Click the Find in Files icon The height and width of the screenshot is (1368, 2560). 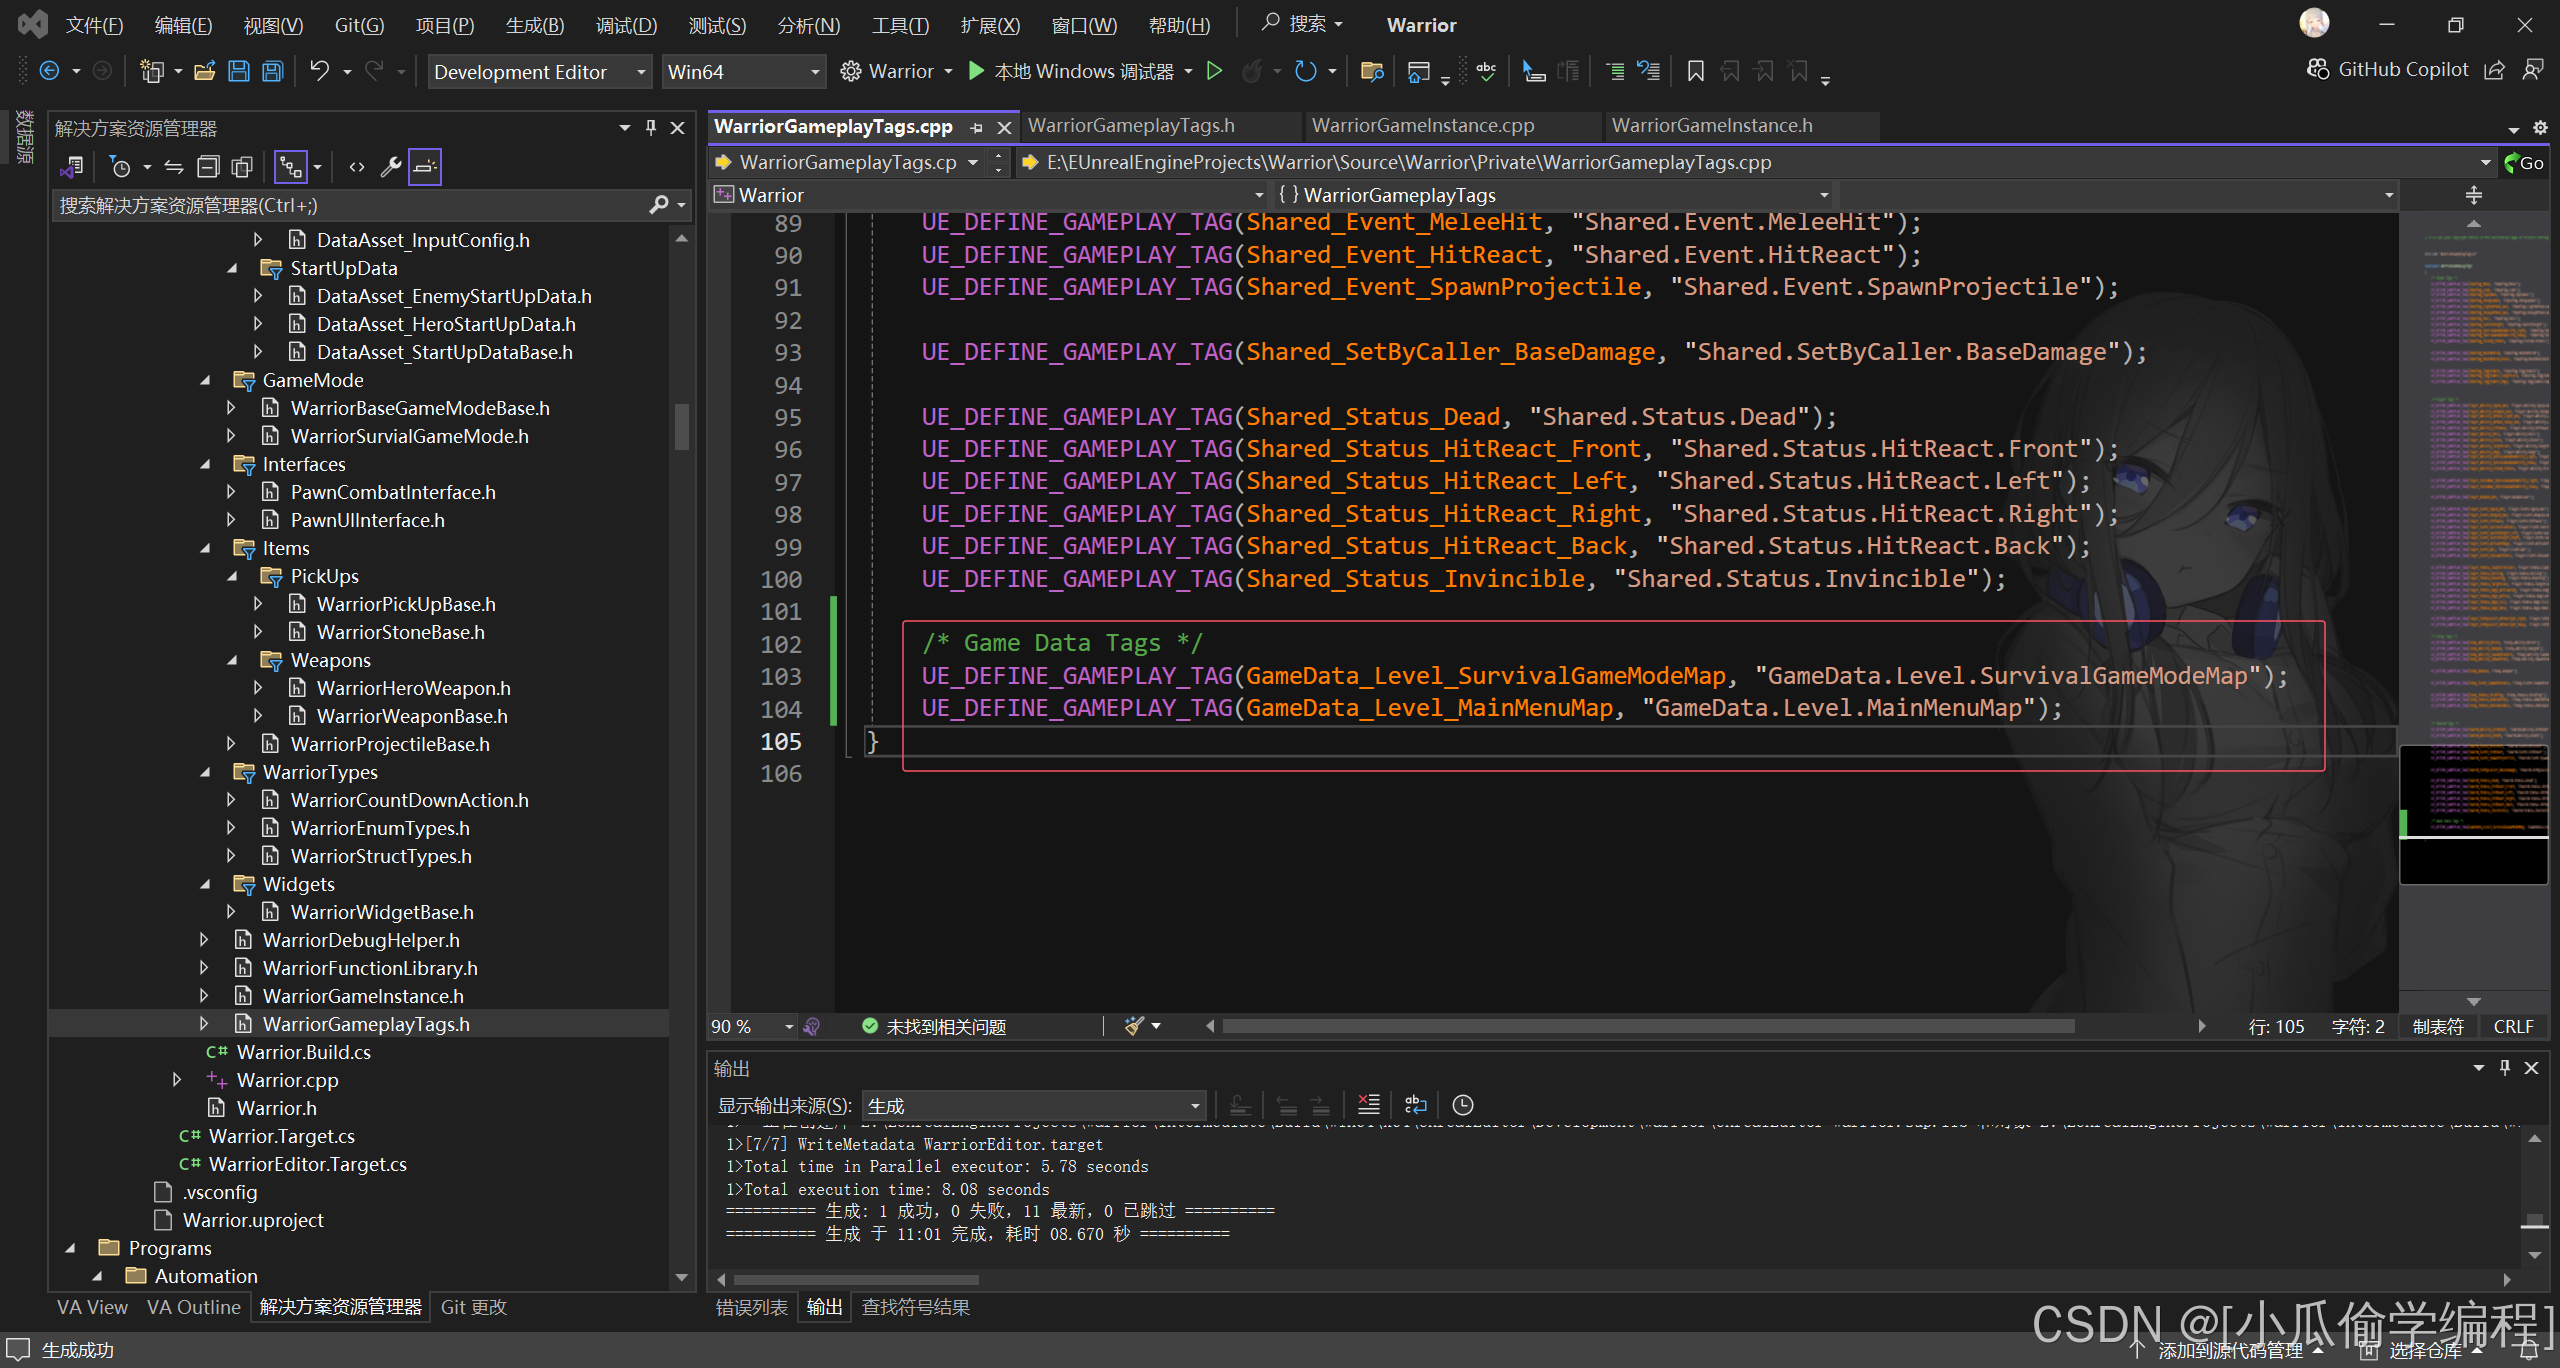[1371, 71]
